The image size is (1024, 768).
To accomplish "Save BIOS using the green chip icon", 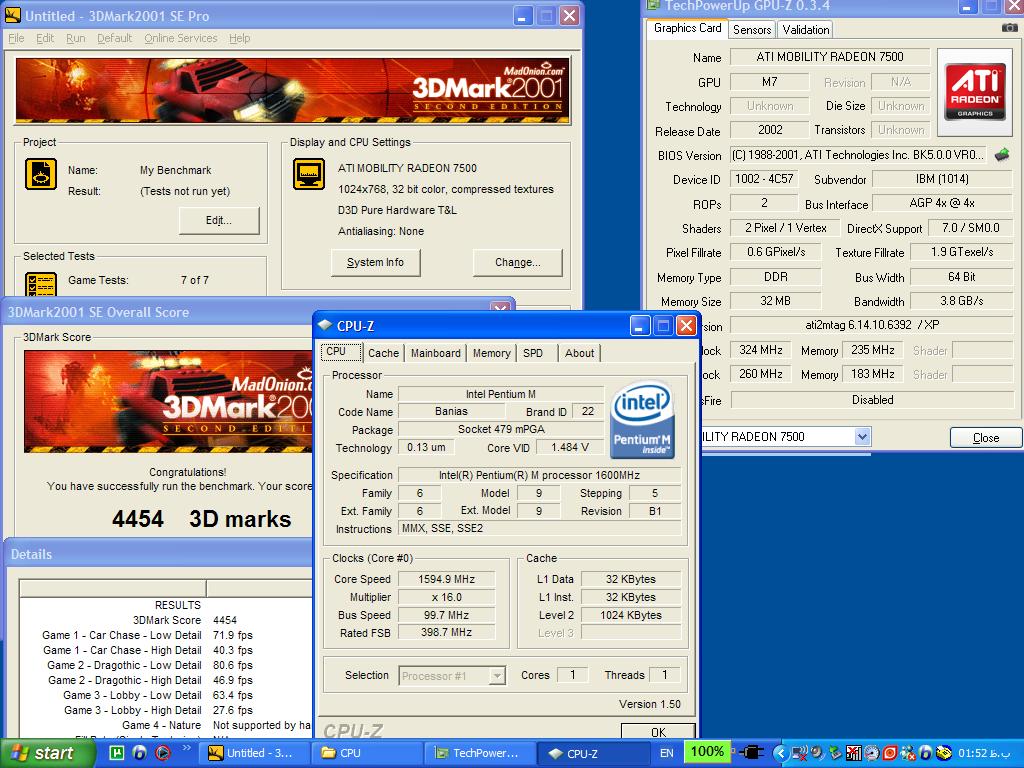I will [1002, 155].
